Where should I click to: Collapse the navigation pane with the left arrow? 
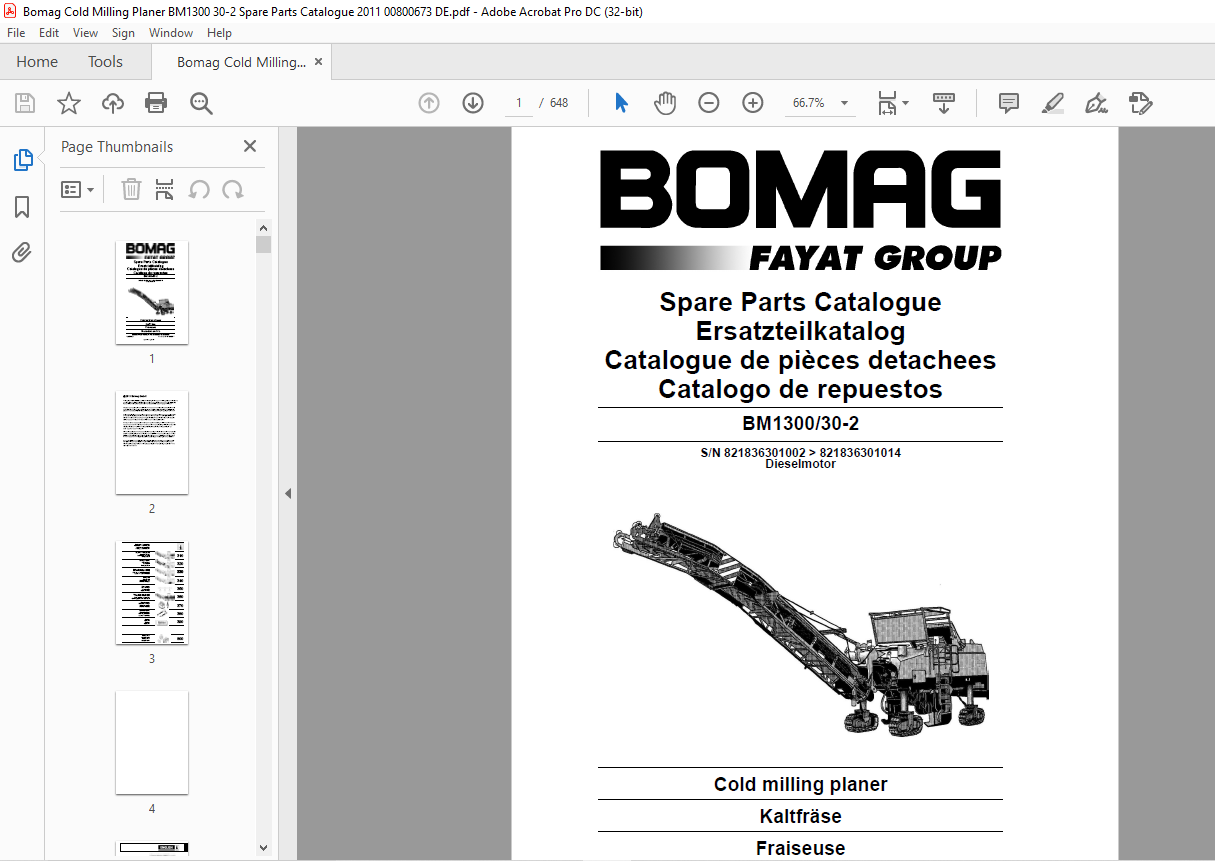[288, 493]
